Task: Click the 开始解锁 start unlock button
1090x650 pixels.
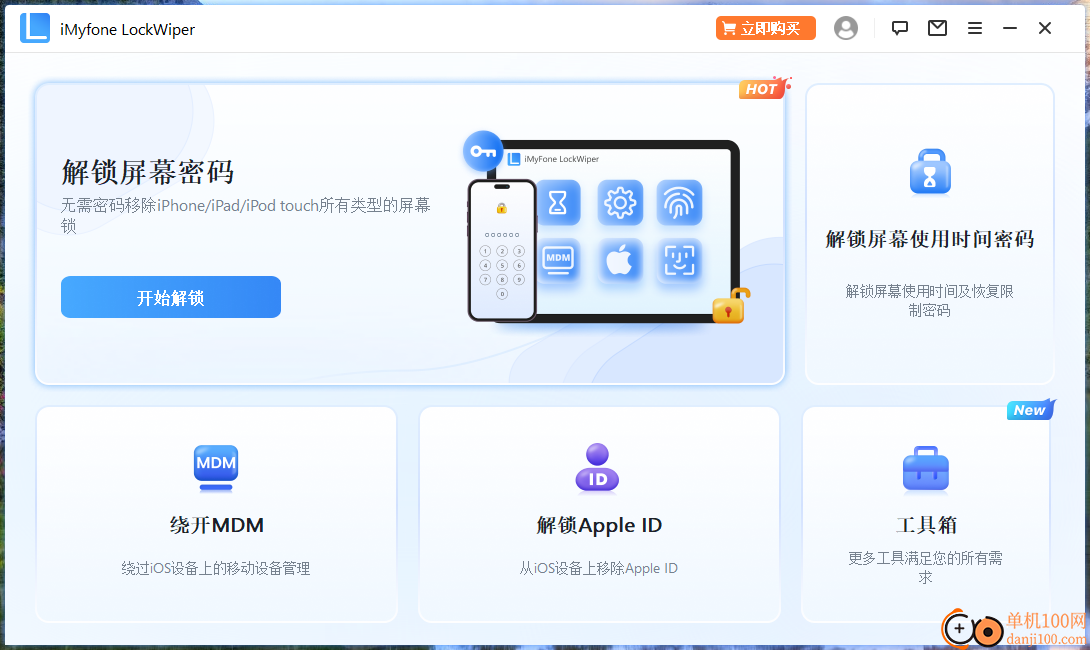Action: coord(171,297)
